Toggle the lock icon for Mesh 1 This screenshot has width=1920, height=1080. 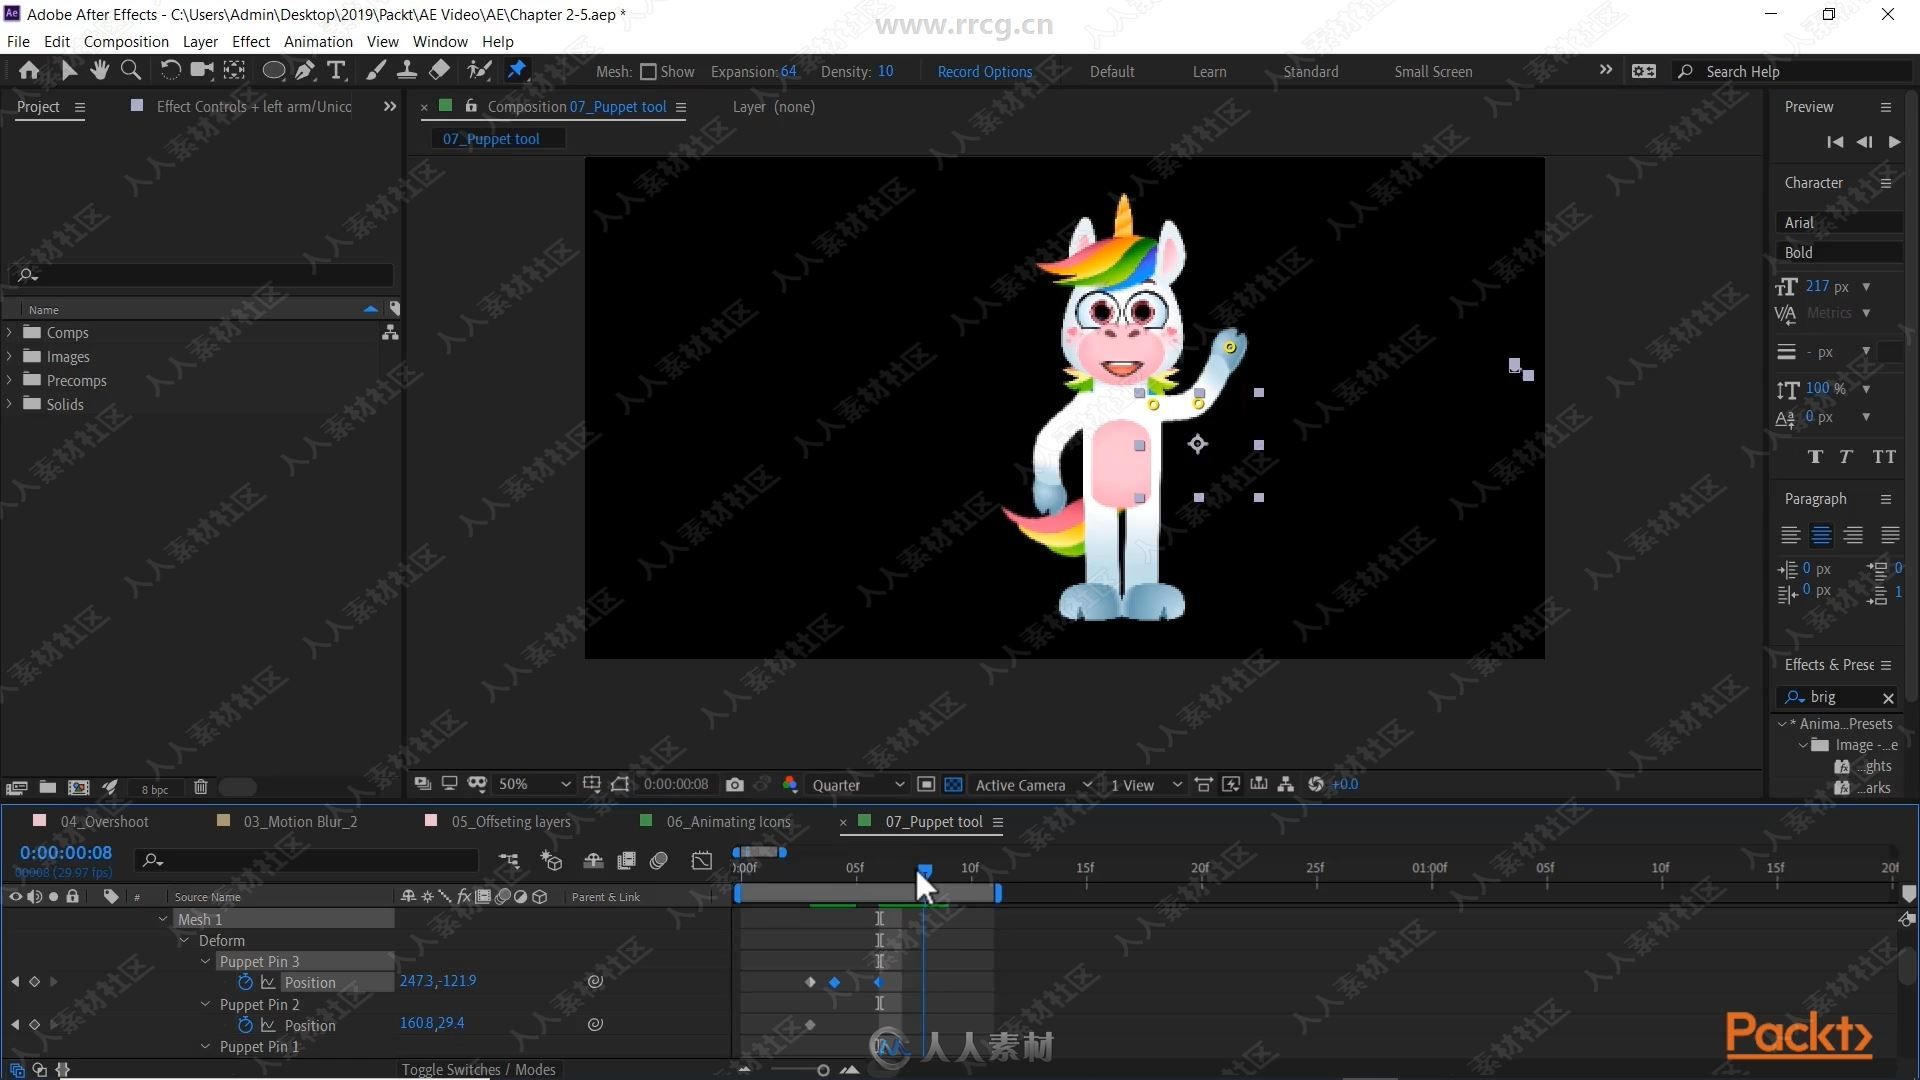coord(73,919)
